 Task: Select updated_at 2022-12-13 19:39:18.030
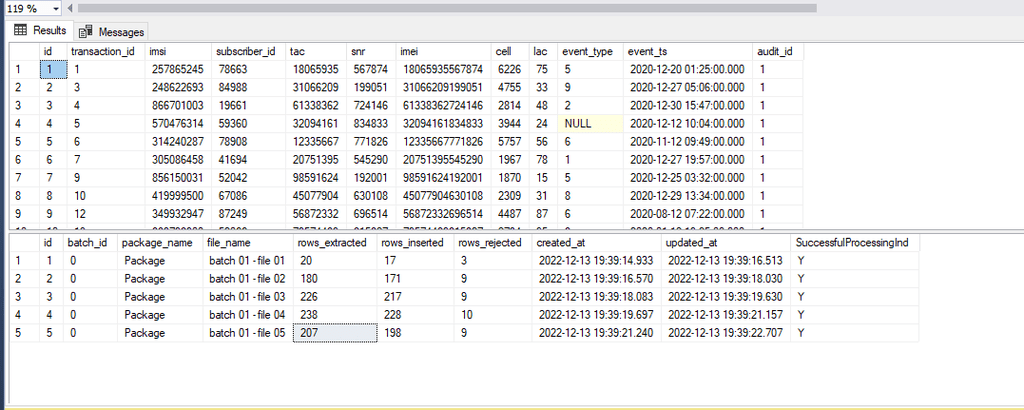coord(726,278)
